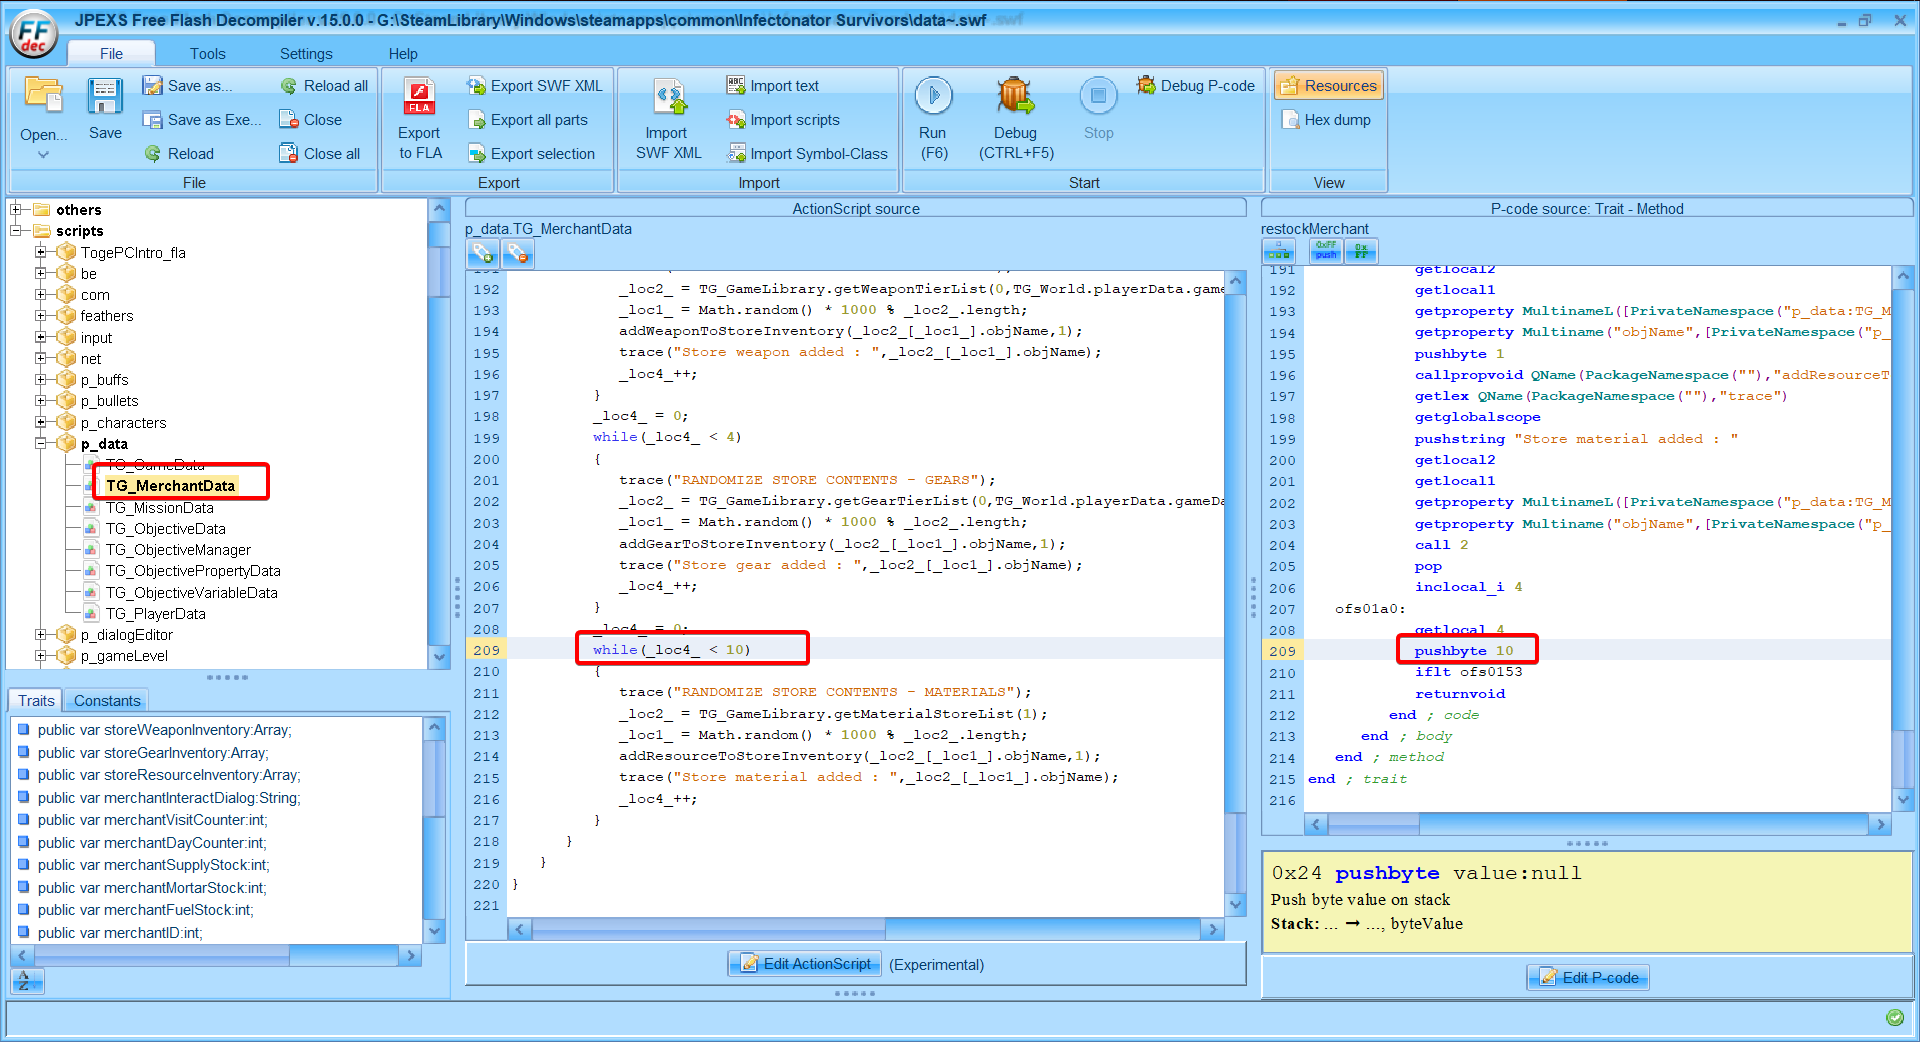Open the File ribbon tab
This screenshot has width=1920, height=1042.
[x=111, y=54]
